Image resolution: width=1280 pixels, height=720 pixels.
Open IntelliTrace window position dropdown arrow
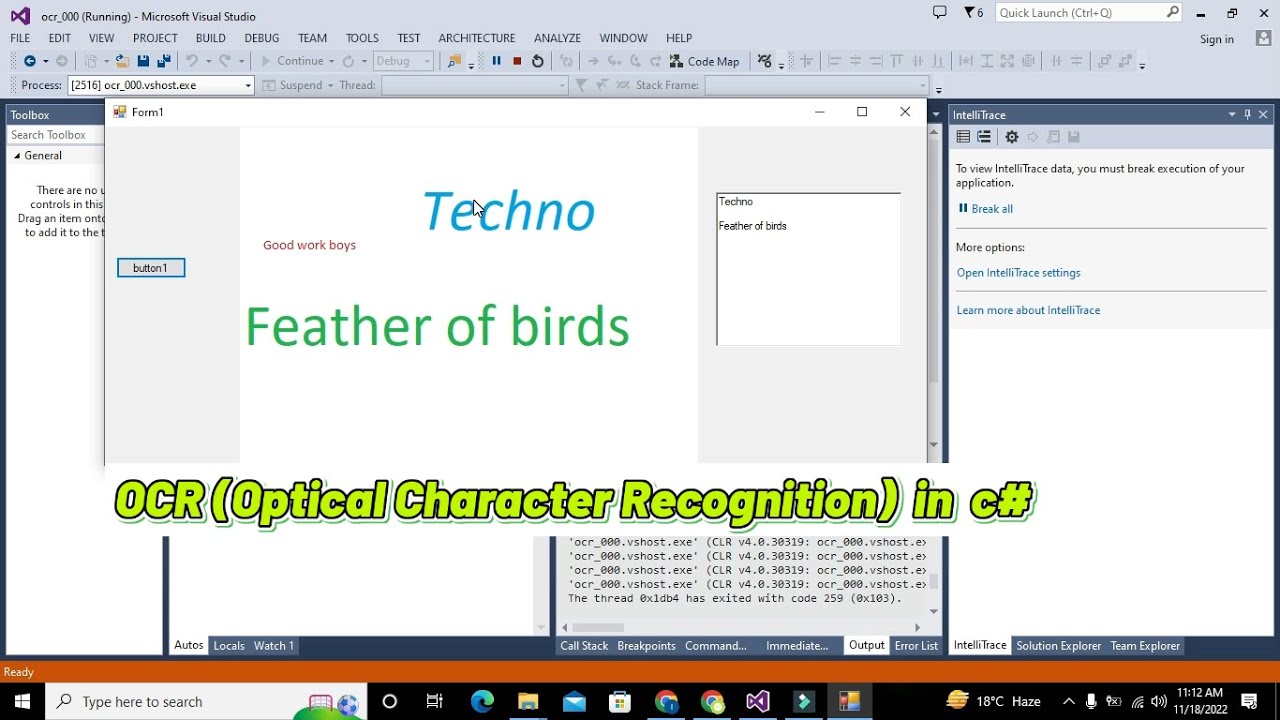[1232, 115]
